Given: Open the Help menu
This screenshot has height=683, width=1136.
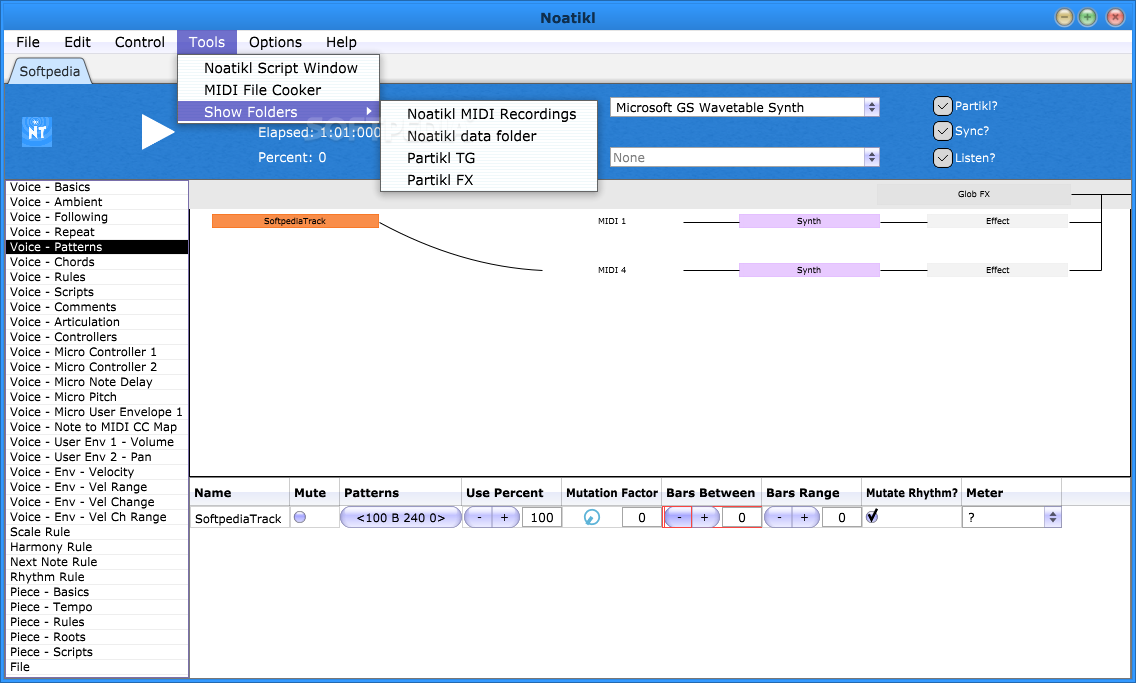Looking at the screenshot, I should [341, 42].
